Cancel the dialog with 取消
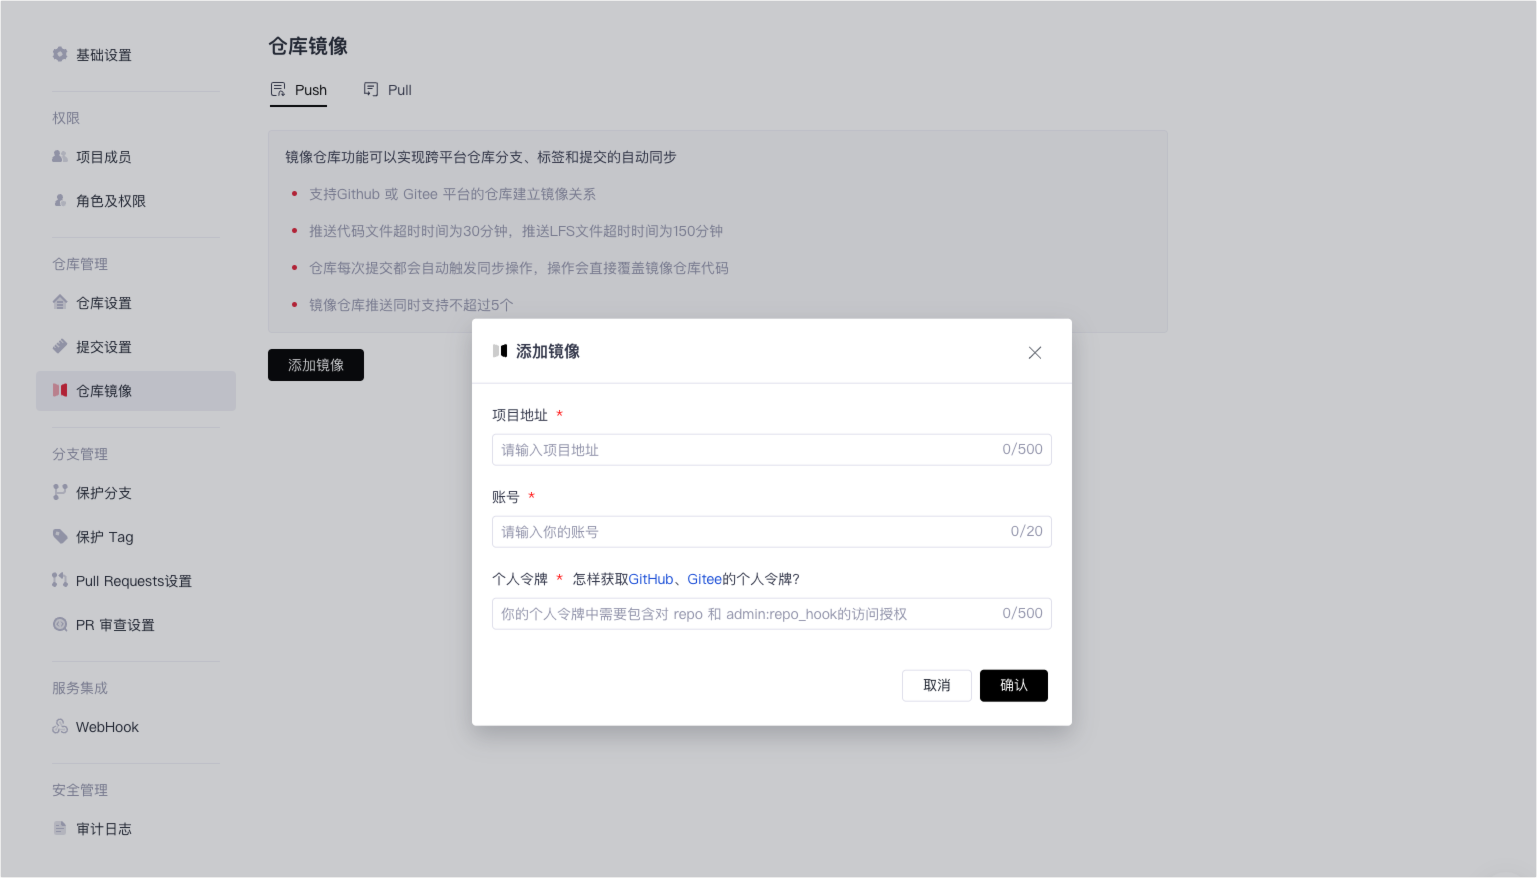The image size is (1537, 878). (x=936, y=686)
